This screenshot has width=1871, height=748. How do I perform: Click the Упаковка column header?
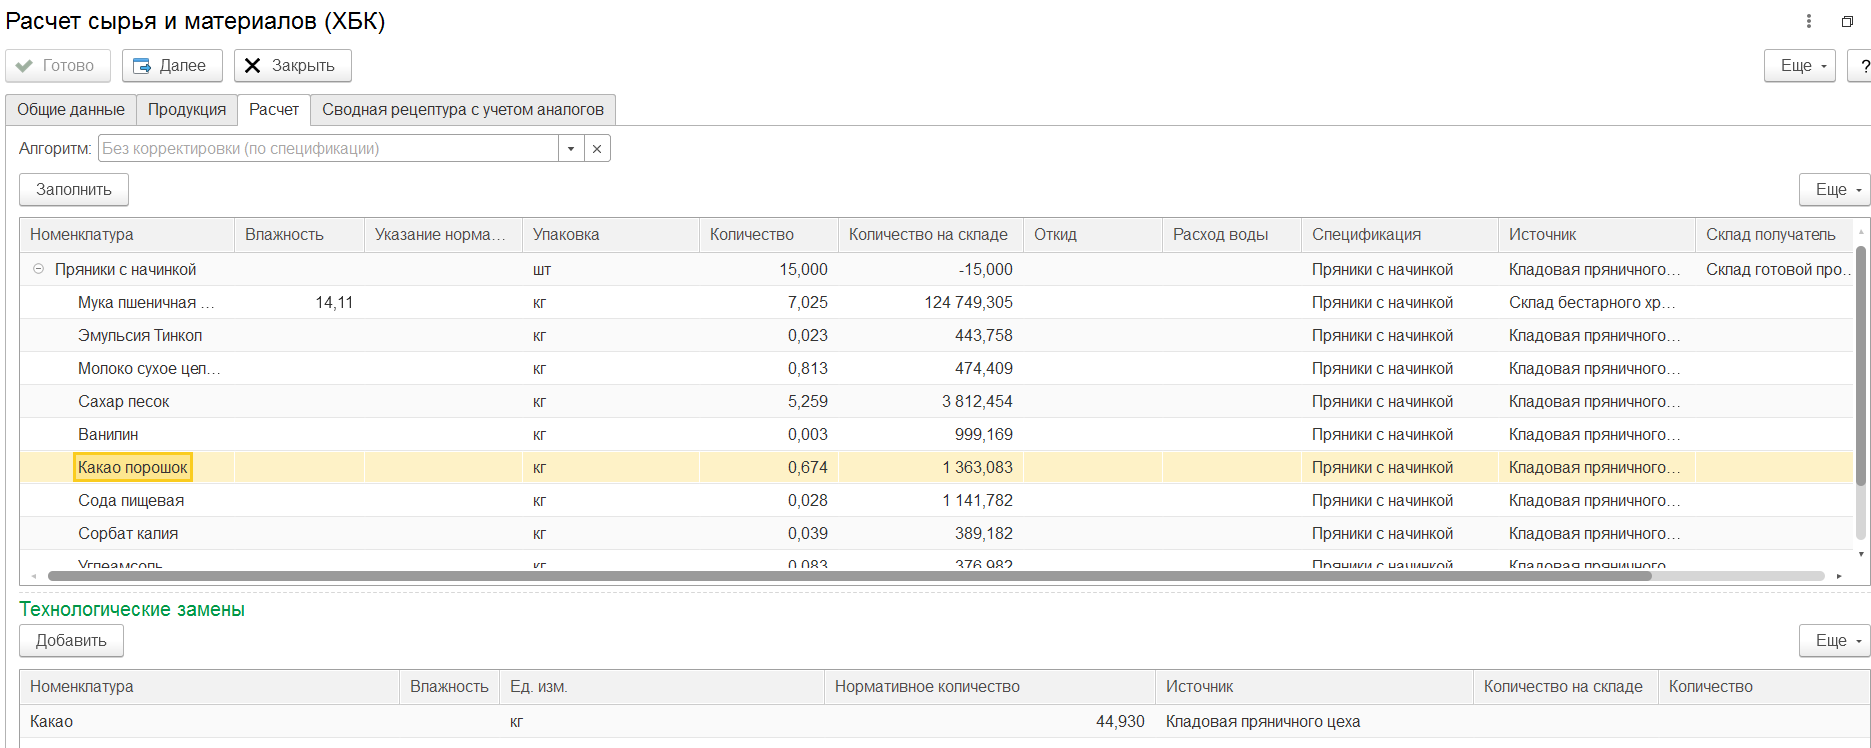pyautogui.click(x=610, y=235)
